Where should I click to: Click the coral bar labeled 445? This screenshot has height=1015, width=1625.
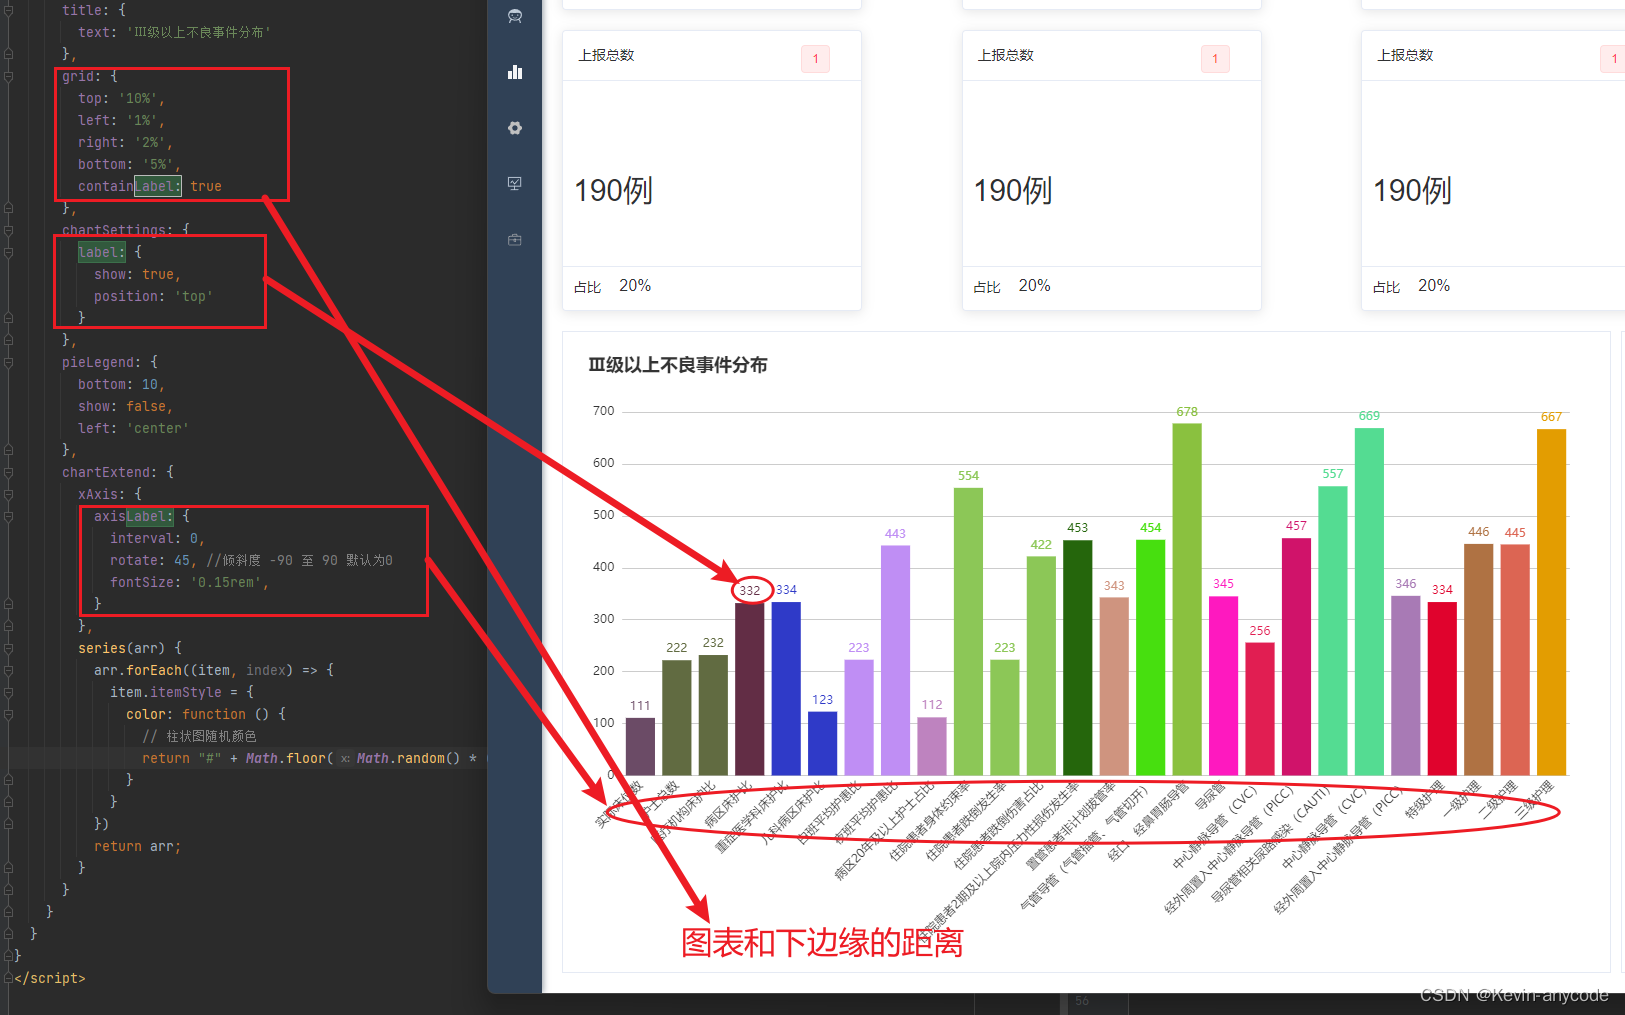(x=1515, y=660)
